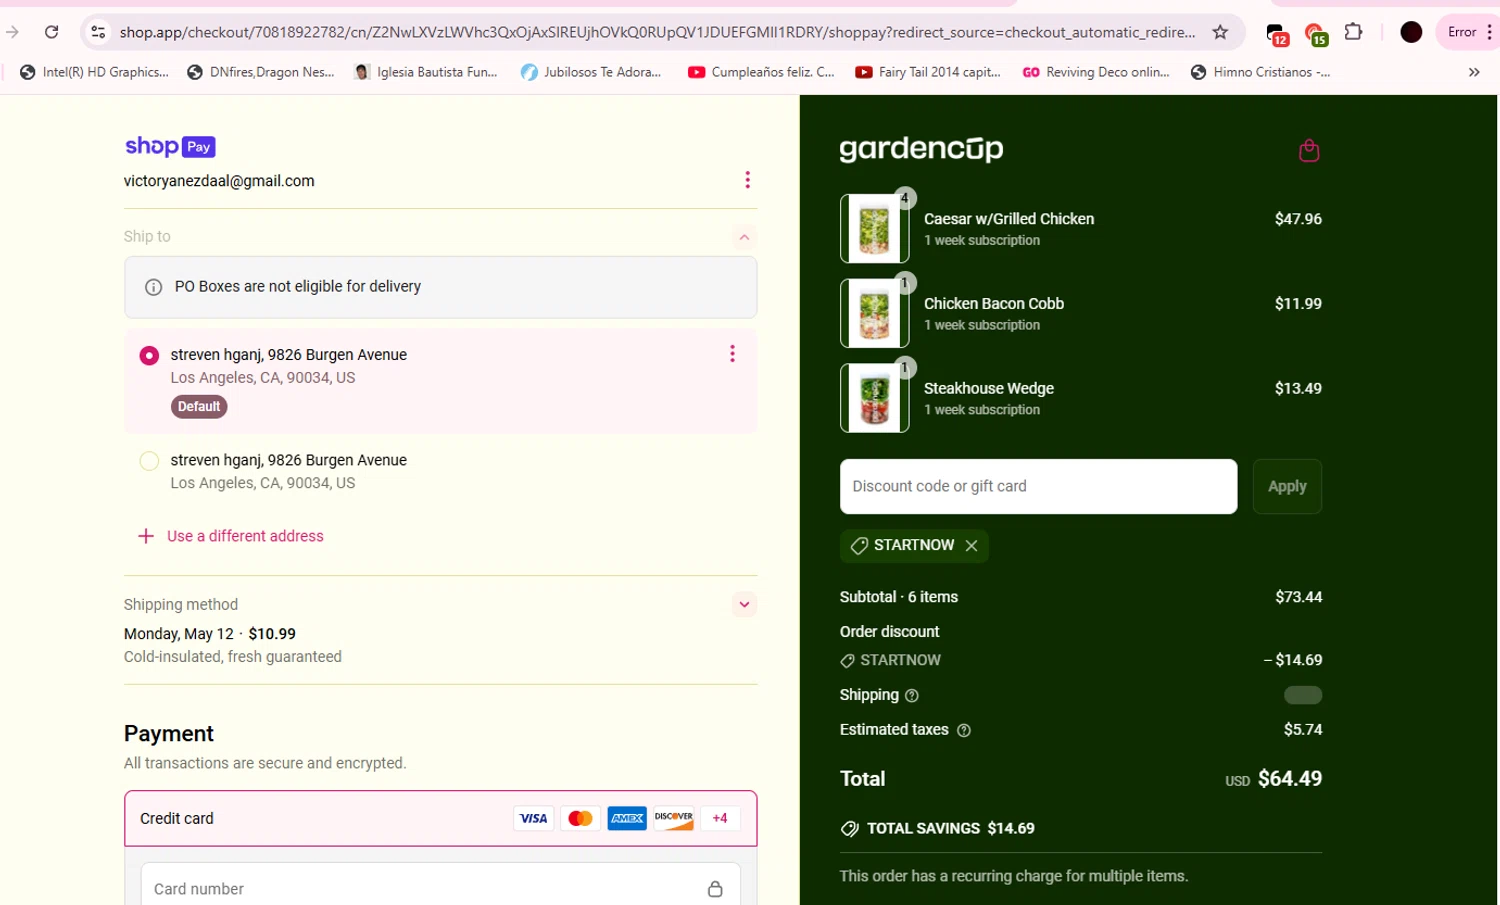This screenshot has height=905, width=1500.
Task: Click Subtotal 6 items label
Action: [x=899, y=597]
